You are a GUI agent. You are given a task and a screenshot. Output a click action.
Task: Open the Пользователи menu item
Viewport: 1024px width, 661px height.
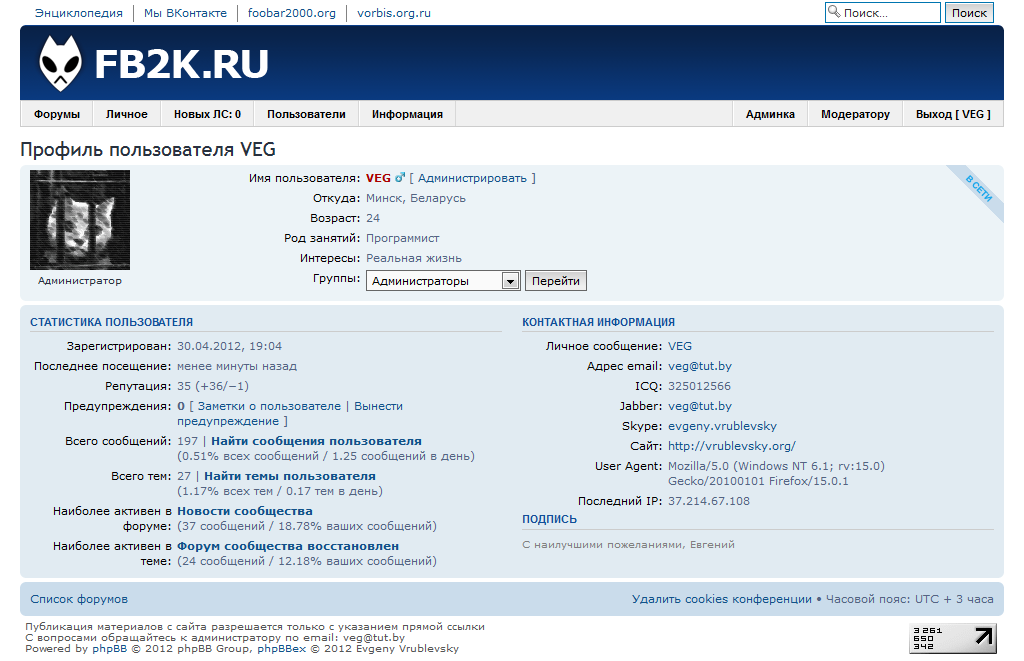306,114
